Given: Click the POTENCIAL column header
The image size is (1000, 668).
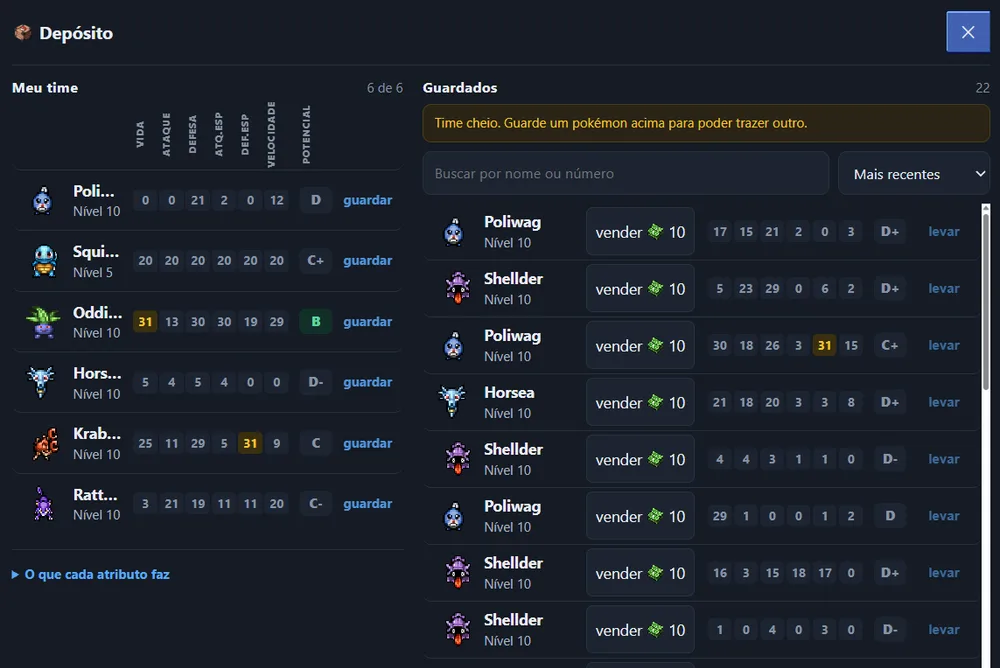Looking at the screenshot, I should coord(306,135).
